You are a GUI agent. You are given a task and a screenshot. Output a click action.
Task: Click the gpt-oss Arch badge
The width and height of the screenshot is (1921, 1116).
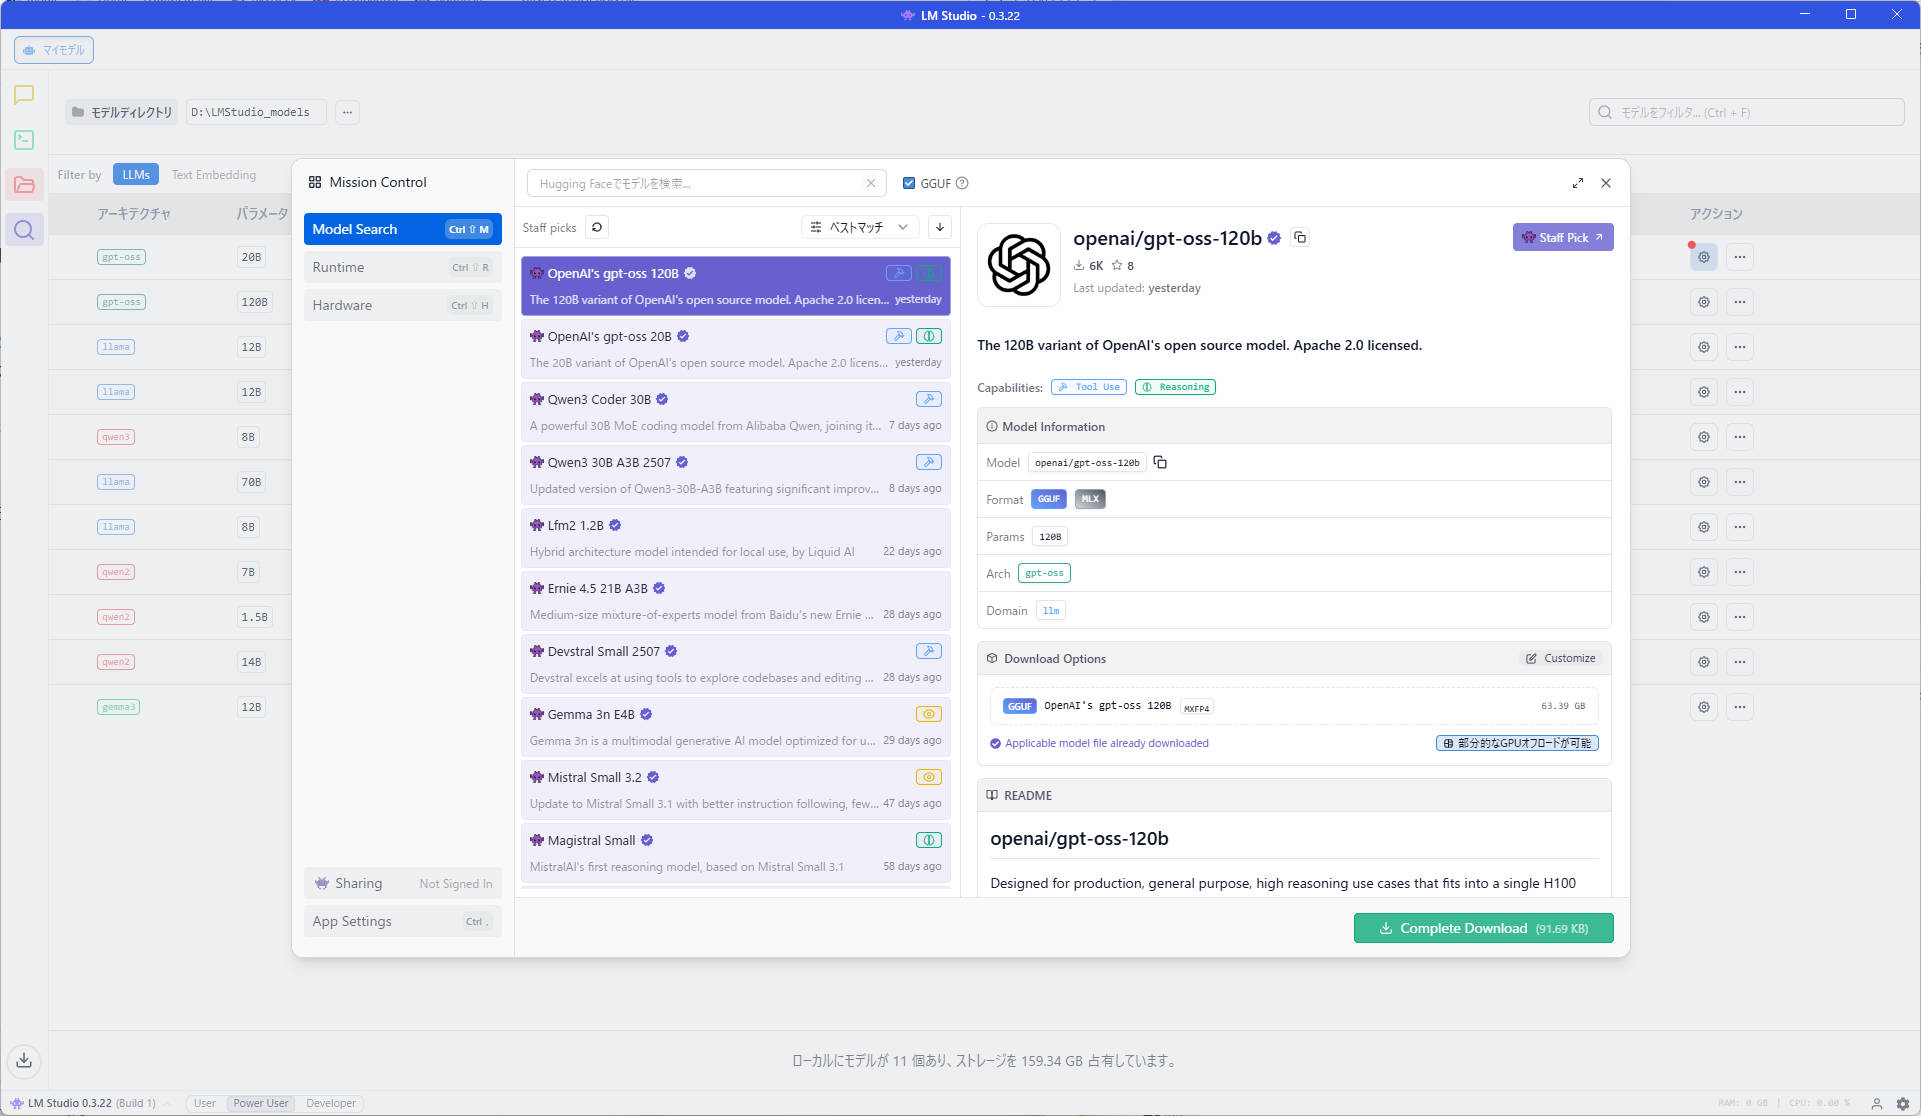pos(1044,573)
